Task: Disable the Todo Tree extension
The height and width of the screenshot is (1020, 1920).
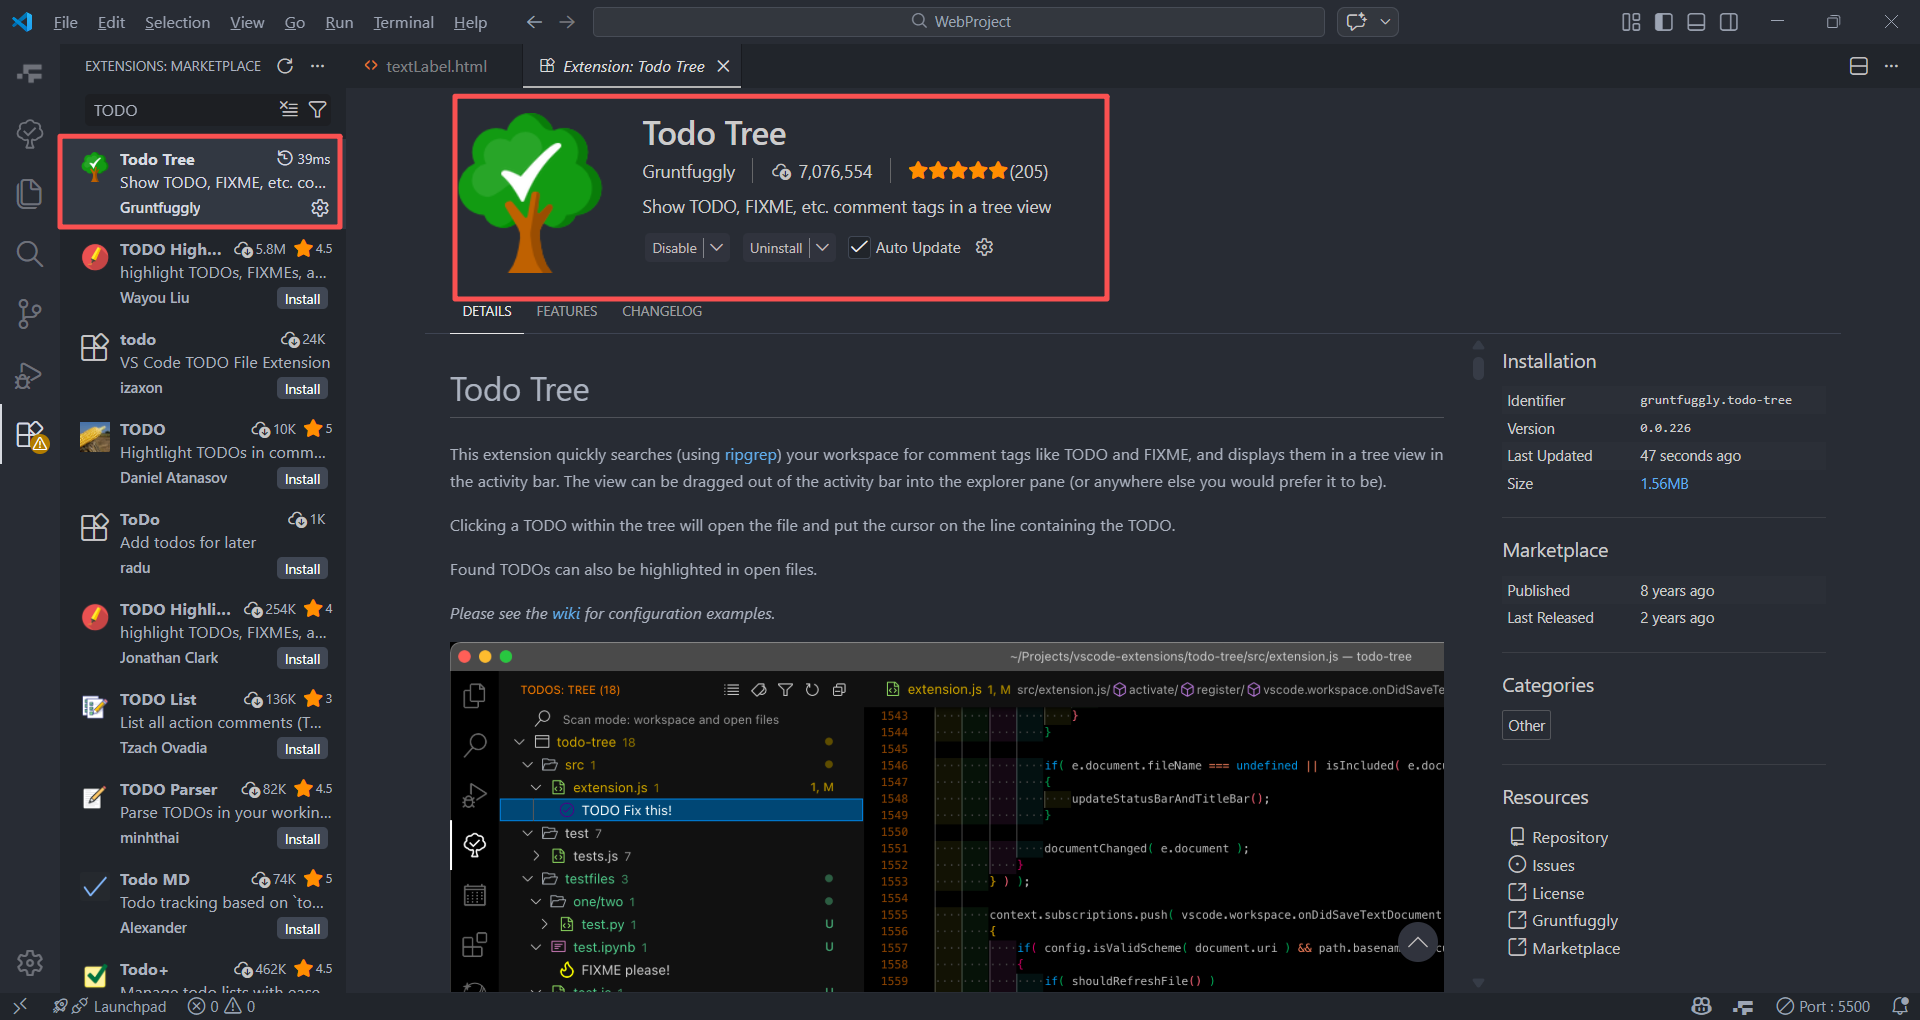Action: (x=674, y=247)
